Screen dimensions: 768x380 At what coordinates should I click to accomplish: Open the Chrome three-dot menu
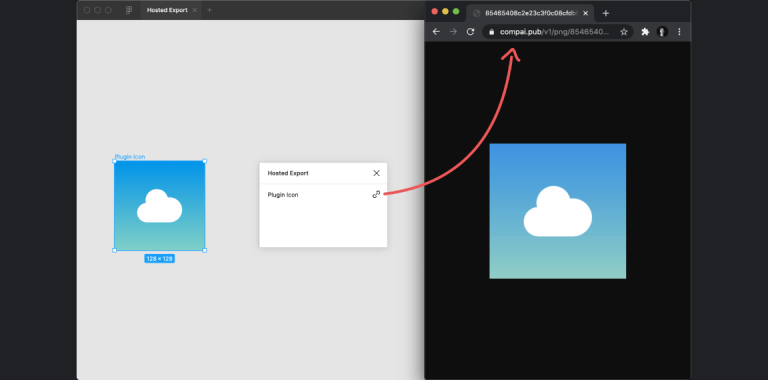pos(679,32)
